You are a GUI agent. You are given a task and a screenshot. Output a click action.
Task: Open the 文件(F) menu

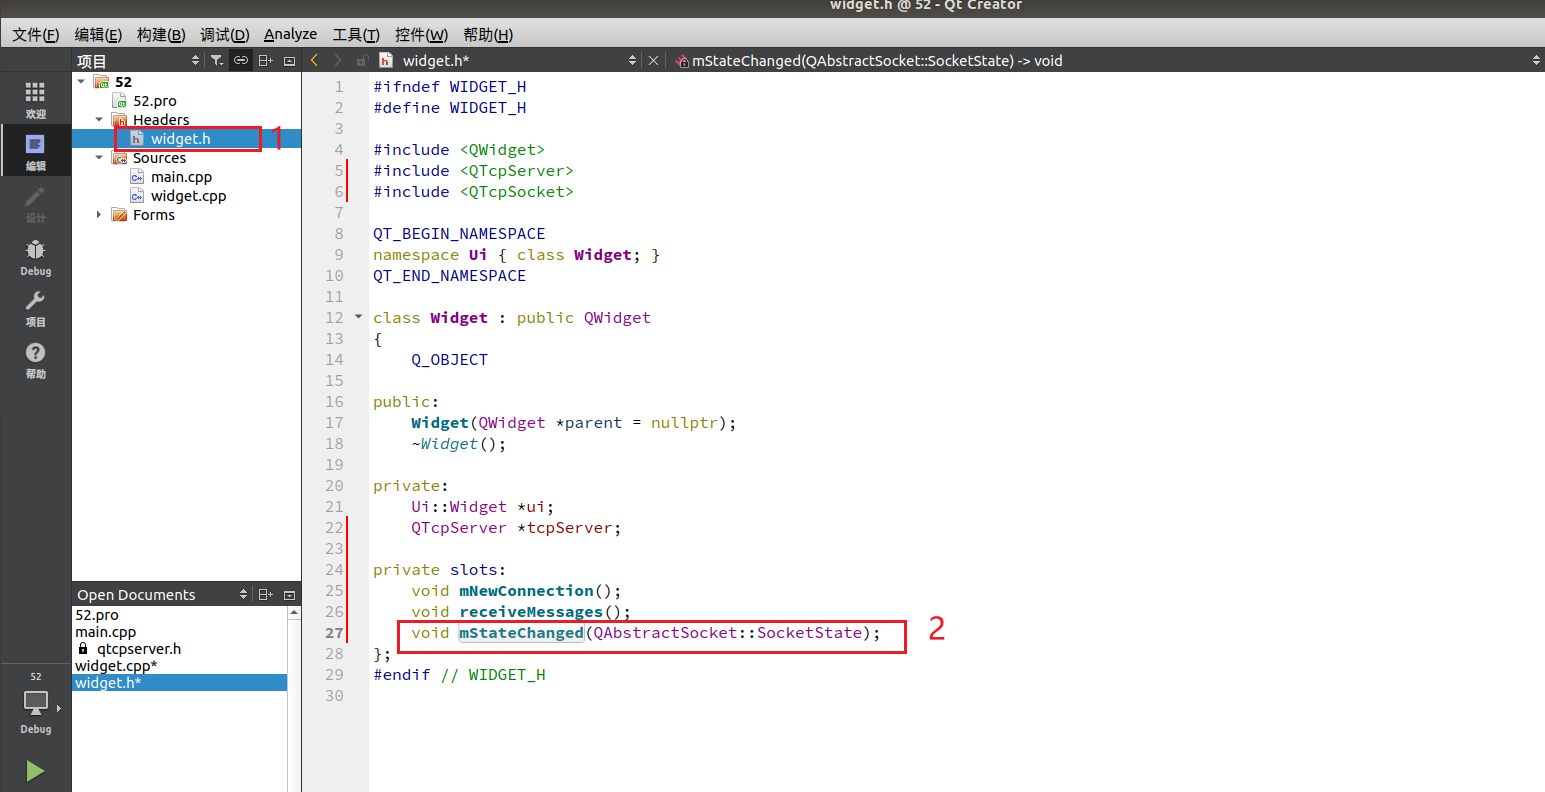35,35
